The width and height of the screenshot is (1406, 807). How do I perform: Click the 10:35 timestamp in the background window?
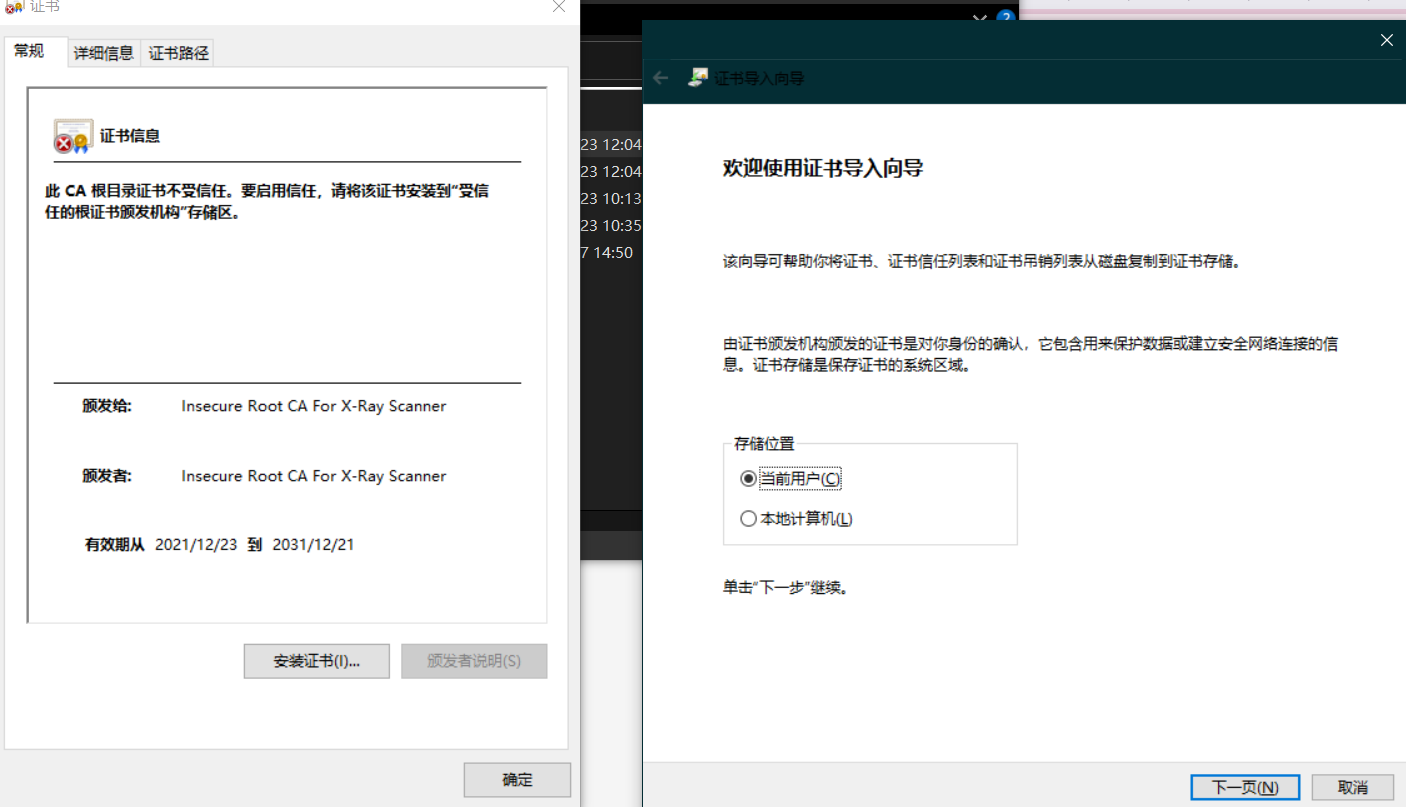coord(611,225)
